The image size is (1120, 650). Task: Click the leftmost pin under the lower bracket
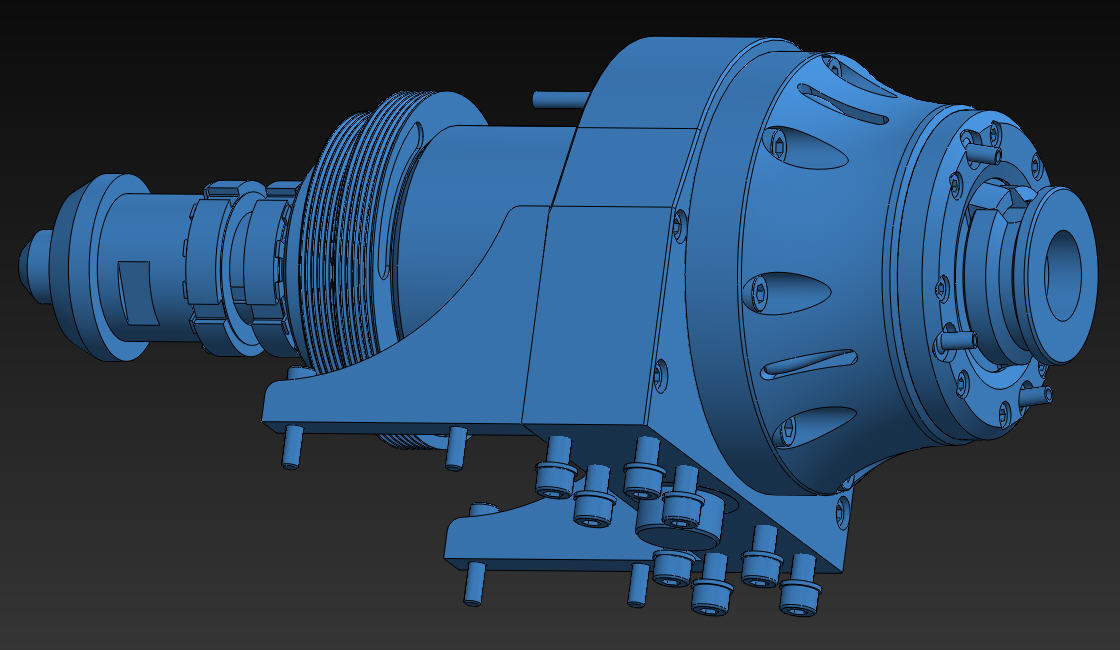474,584
